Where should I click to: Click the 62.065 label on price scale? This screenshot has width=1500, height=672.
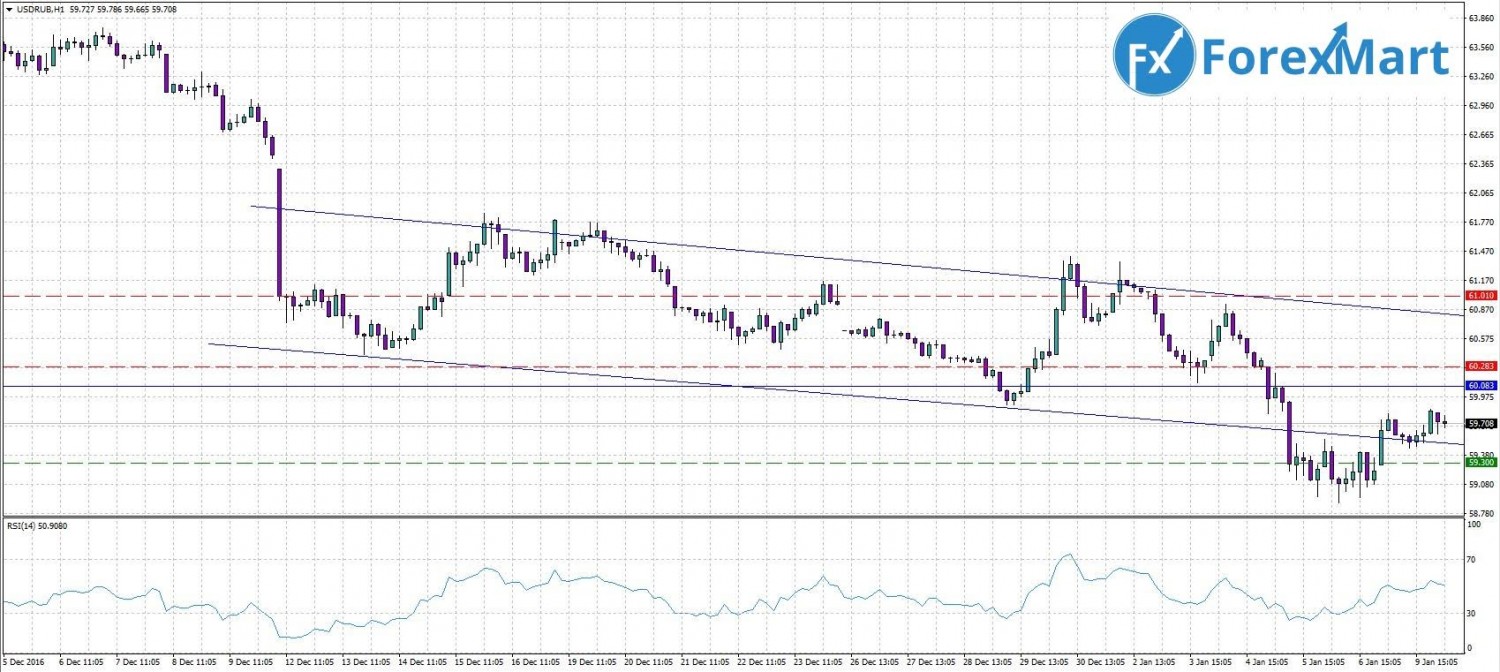(1480, 192)
